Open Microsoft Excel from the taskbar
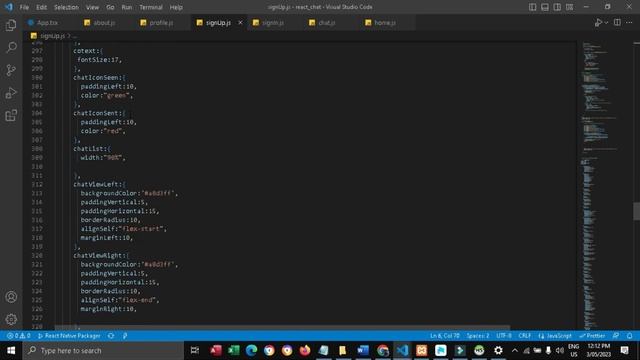 tap(233, 350)
